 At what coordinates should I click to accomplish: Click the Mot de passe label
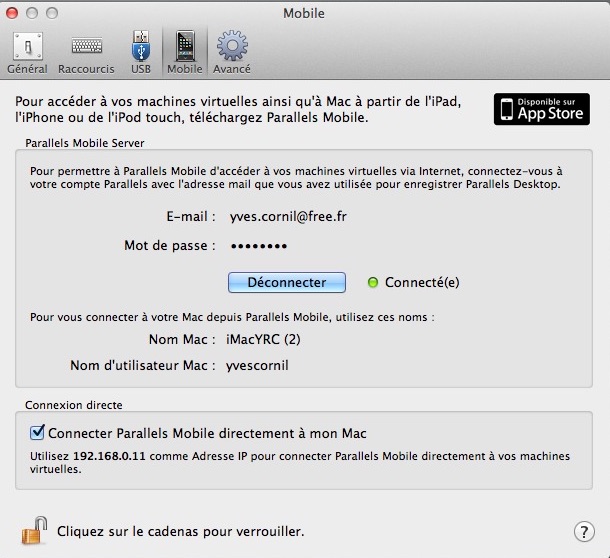click(x=170, y=246)
